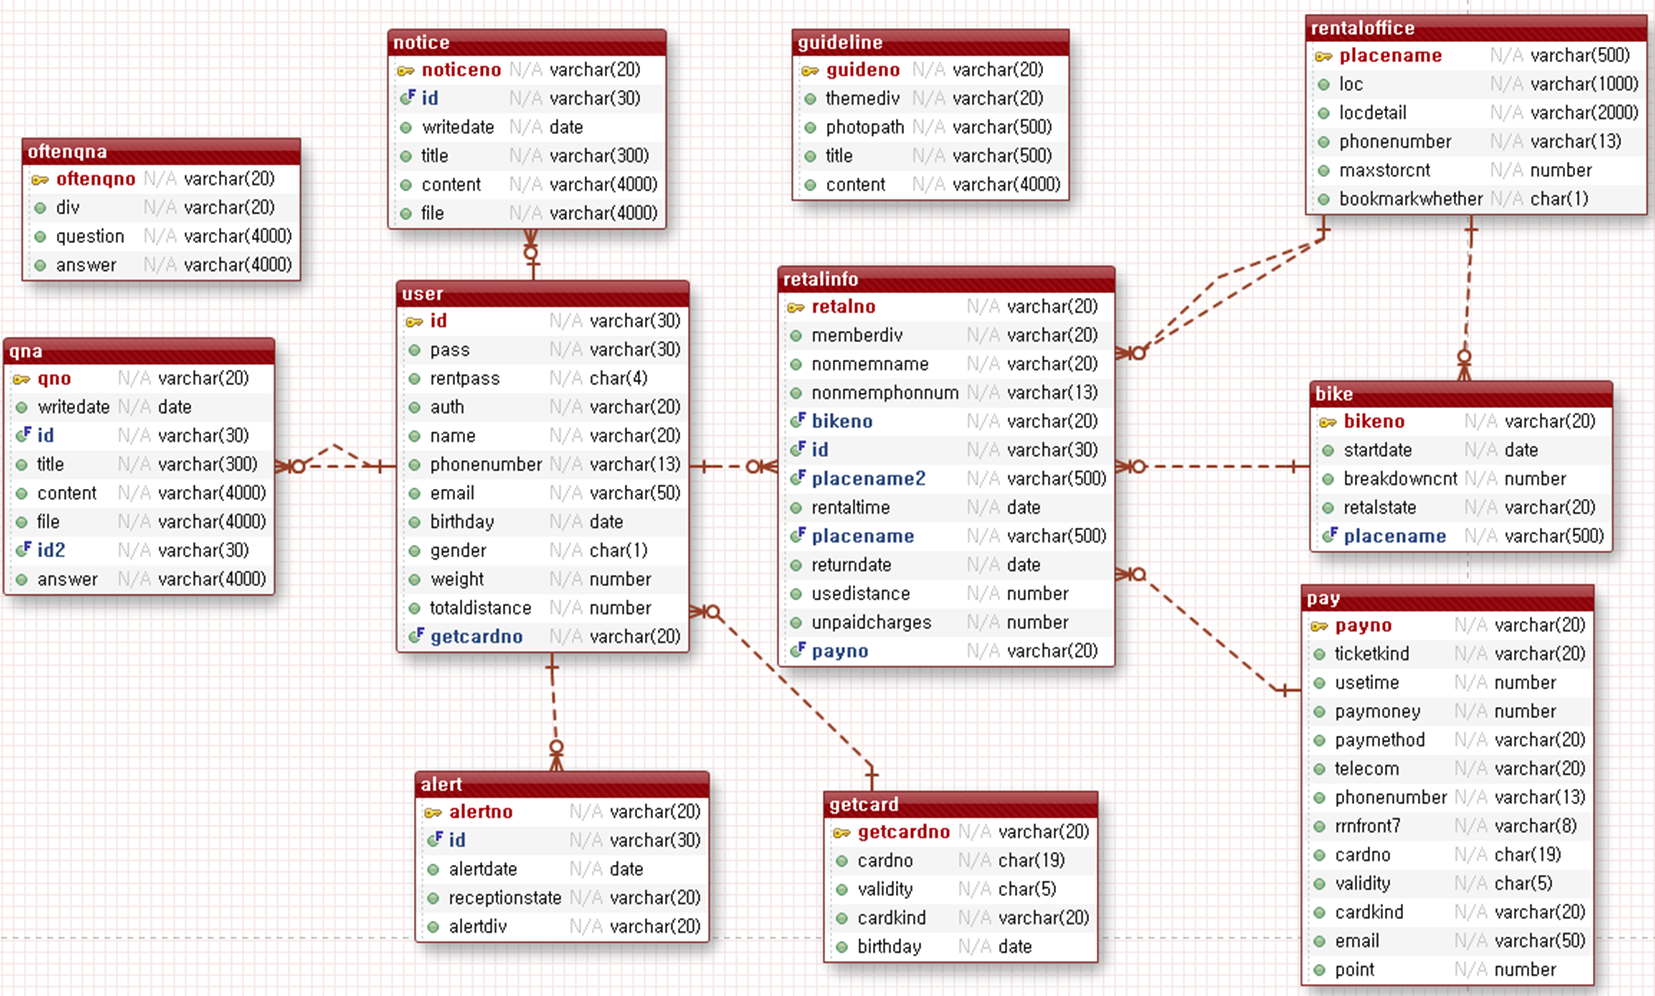Click the key icon next to payno in pay table
This screenshot has width=1655, height=996.
point(1319,627)
